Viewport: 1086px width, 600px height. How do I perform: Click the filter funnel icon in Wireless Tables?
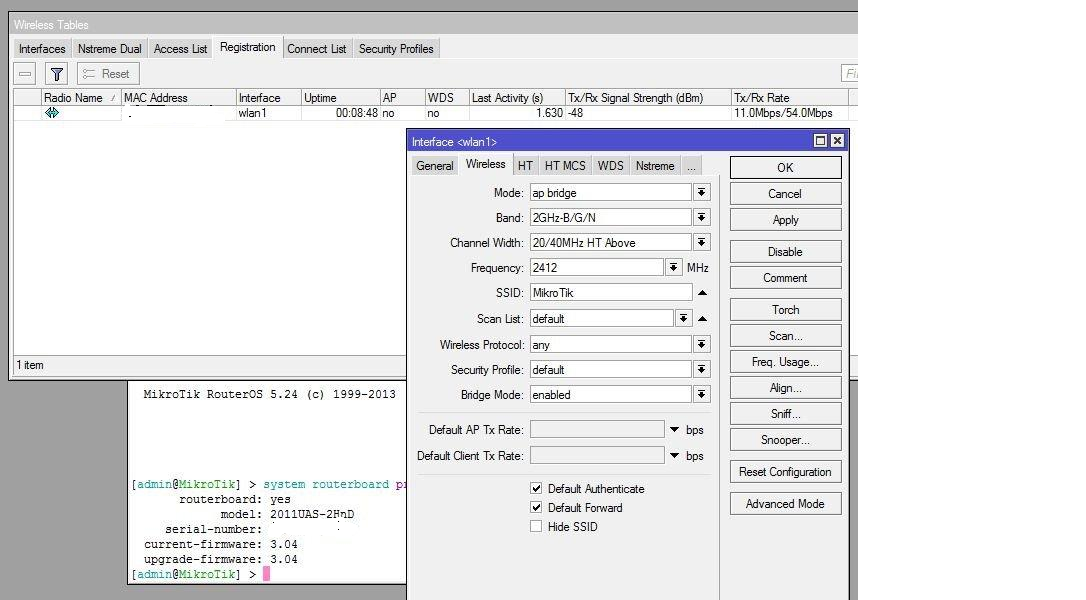(x=57, y=73)
